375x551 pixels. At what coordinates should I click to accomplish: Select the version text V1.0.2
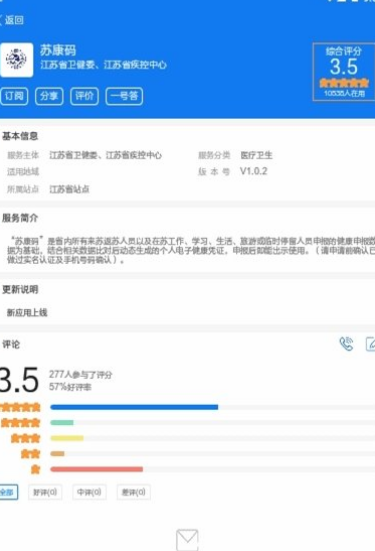tap(253, 171)
